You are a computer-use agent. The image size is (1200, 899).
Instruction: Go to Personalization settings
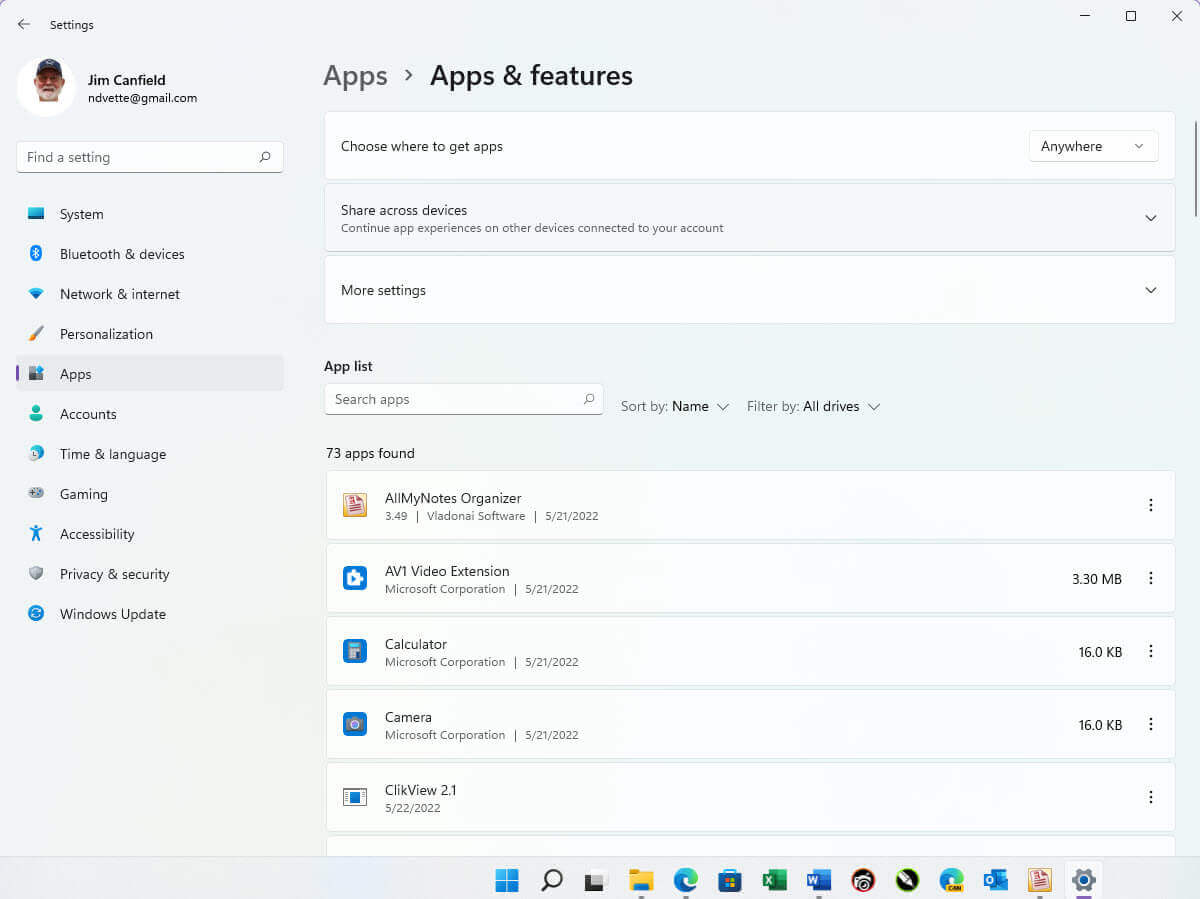tap(150, 334)
